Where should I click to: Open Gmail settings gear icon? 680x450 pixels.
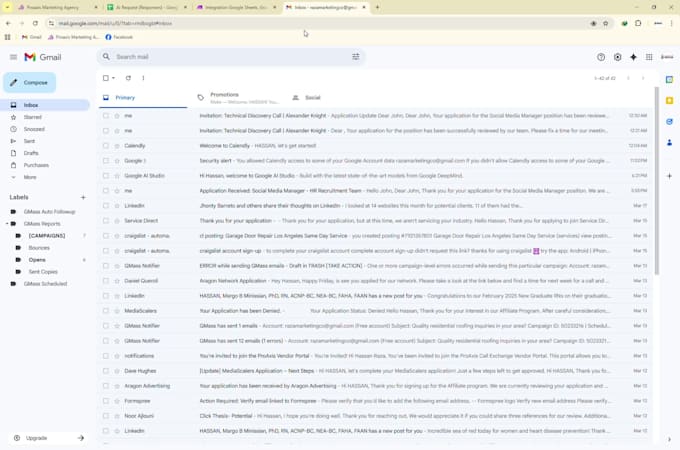tap(618, 57)
